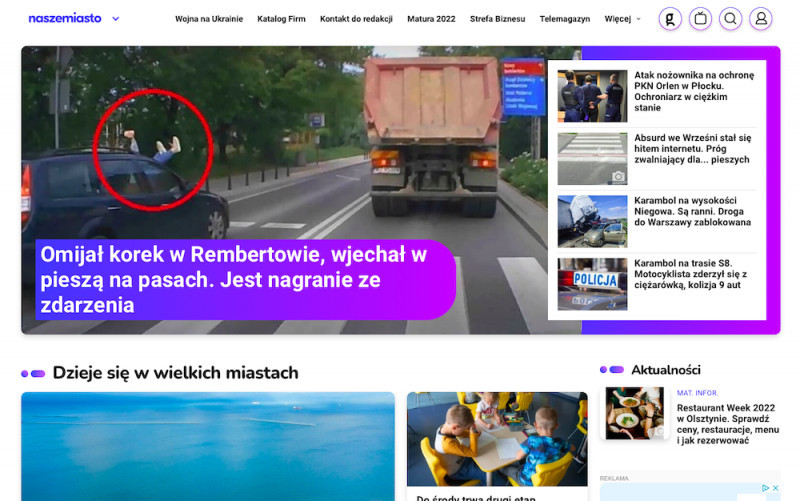The image size is (800, 501).
Task: Open Restaurant Week 2022 Olsztyn article
Action: click(x=727, y=422)
